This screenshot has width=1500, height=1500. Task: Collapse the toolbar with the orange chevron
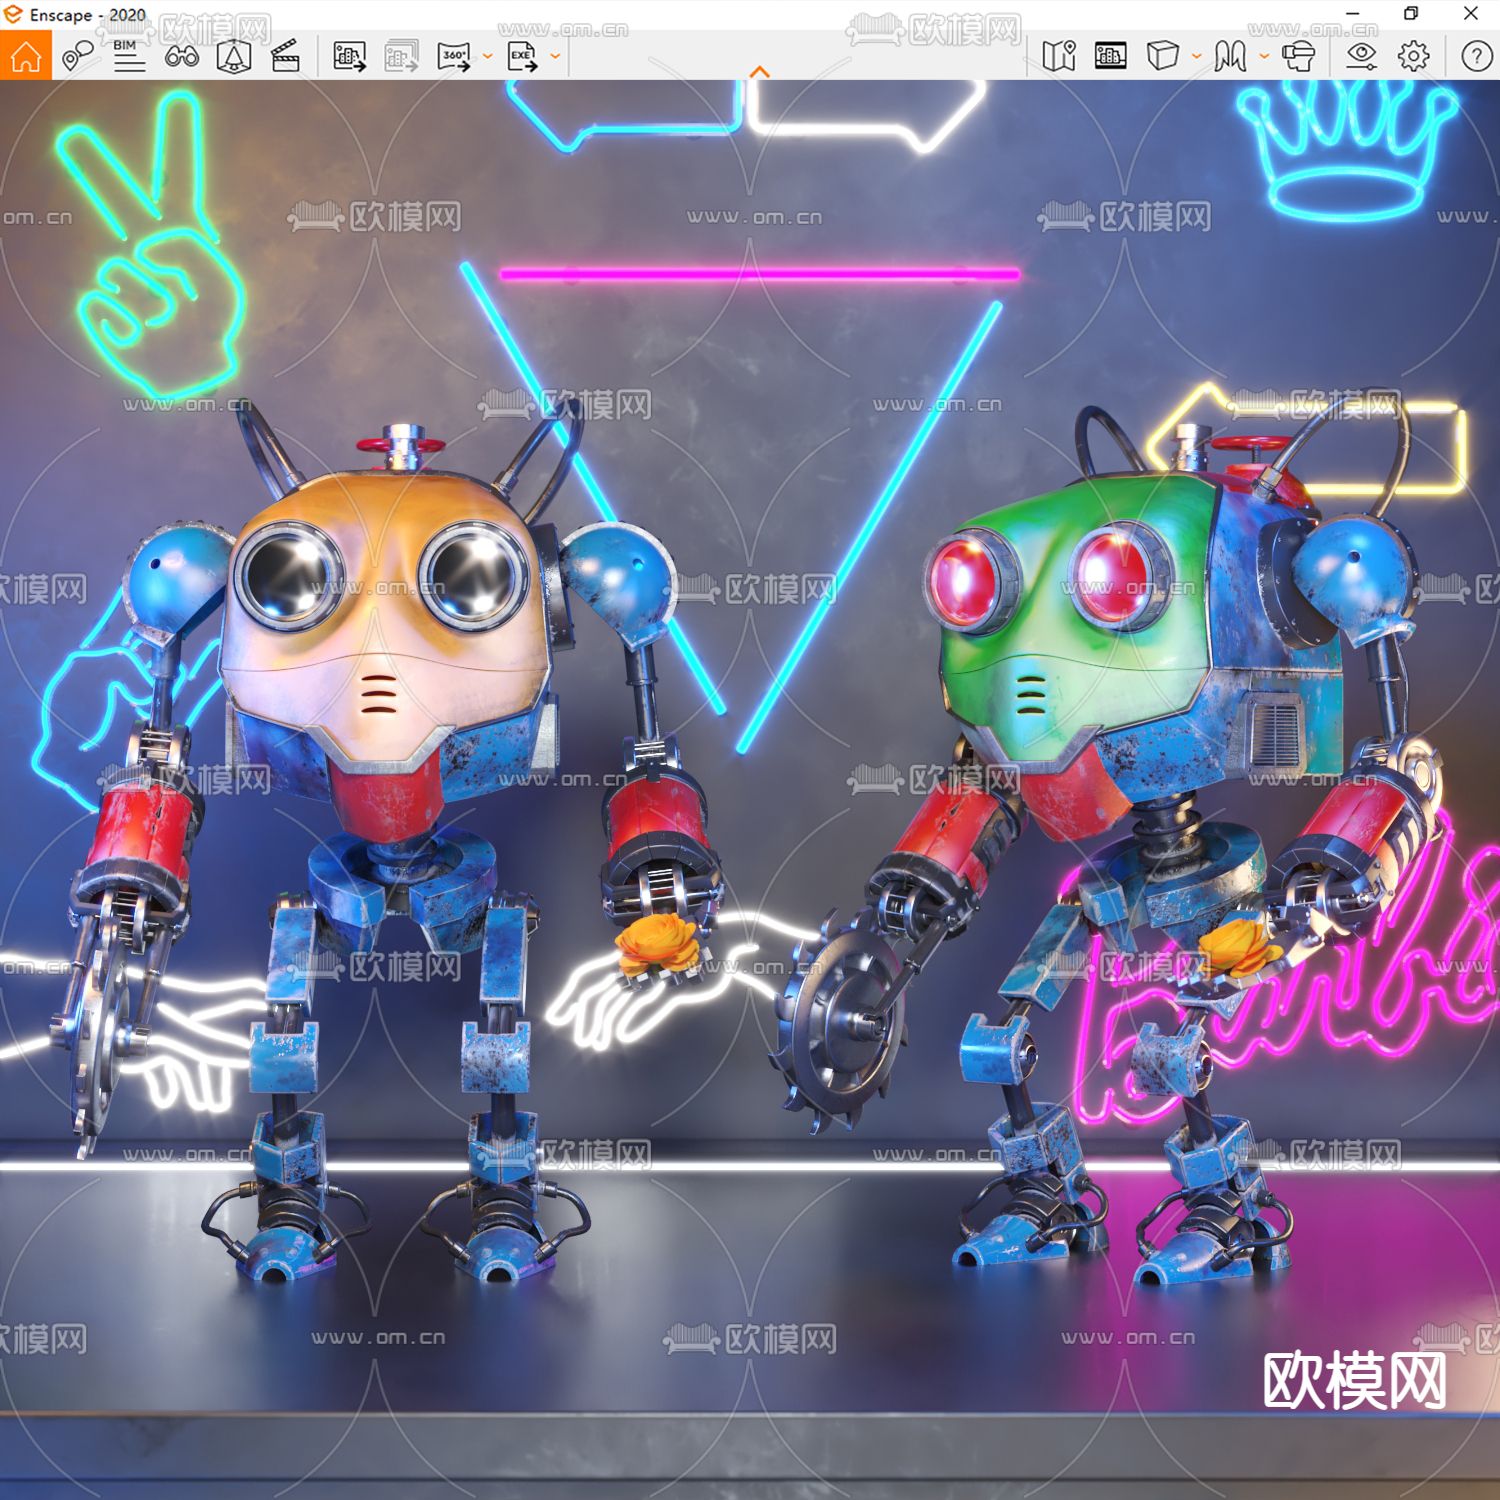tap(760, 70)
